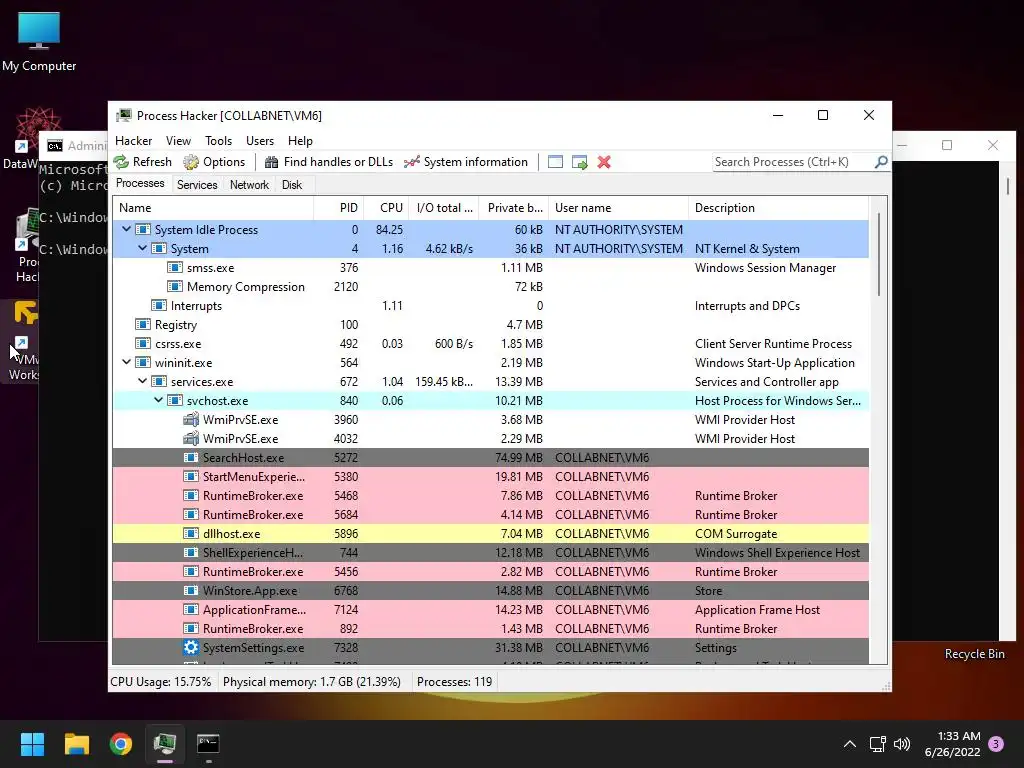Click the ApplicationFrameHost process icon
This screenshot has height=768, width=1024.
[x=191, y=609]
